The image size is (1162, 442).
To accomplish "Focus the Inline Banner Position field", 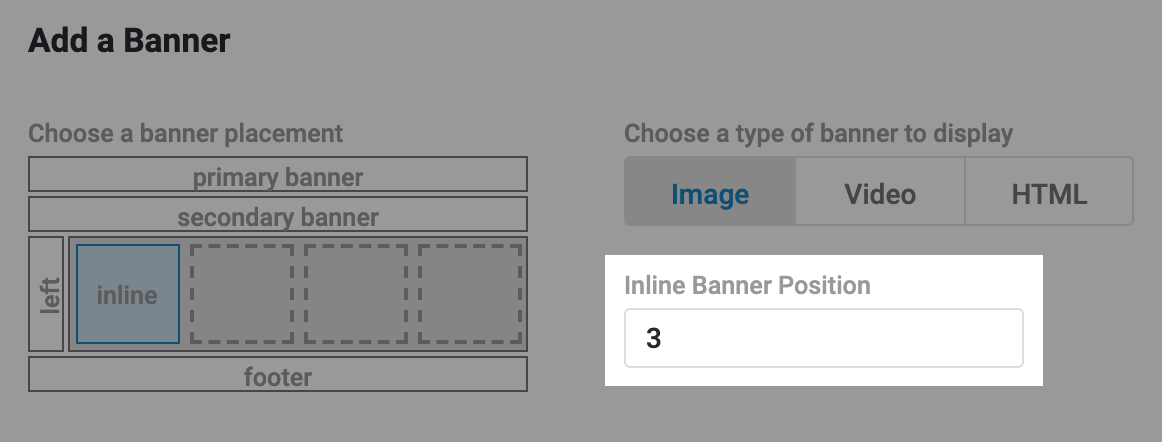I will click(824, 338).
